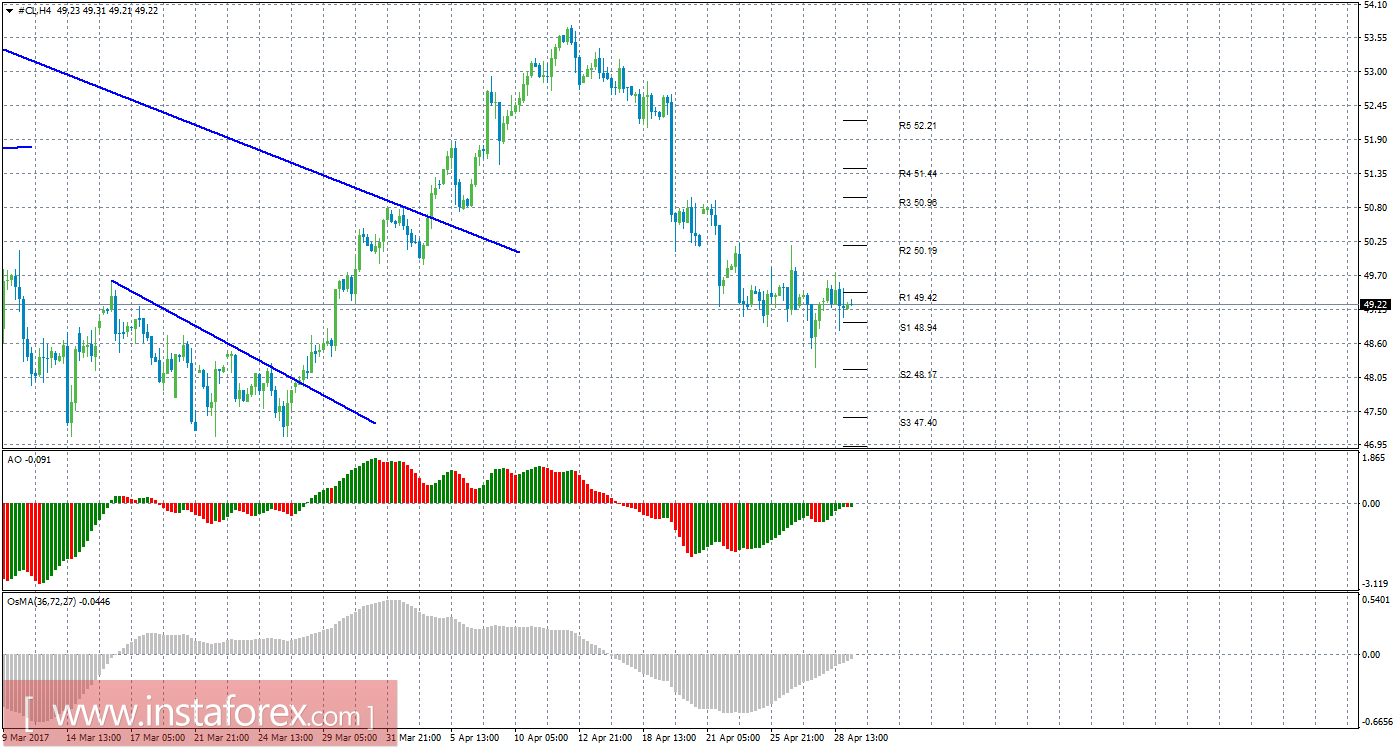
Task: Click the R1 49.42 pivot label
Action: point(917,298)
